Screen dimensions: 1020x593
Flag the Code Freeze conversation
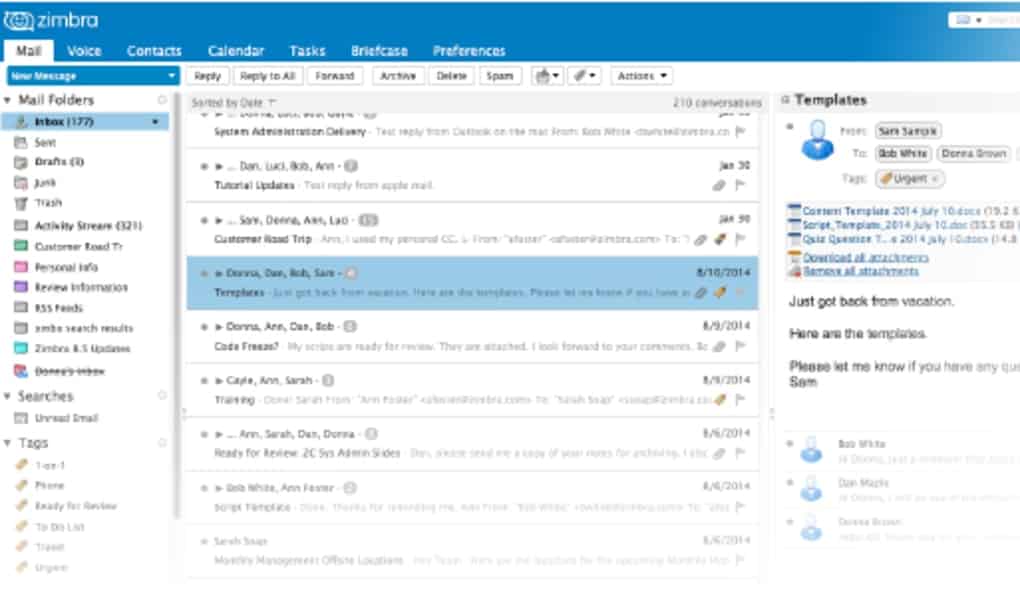(740, 347)
